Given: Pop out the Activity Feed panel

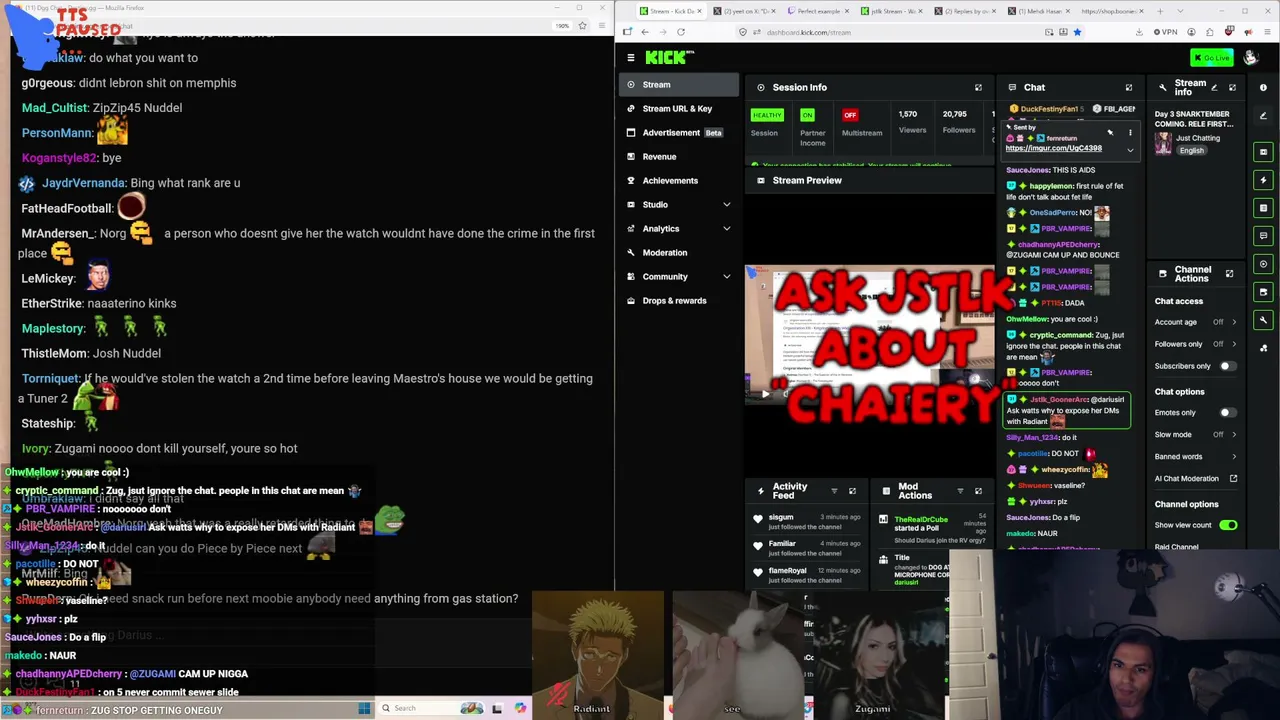Looking at the screenshot, I should pos(852,491).
